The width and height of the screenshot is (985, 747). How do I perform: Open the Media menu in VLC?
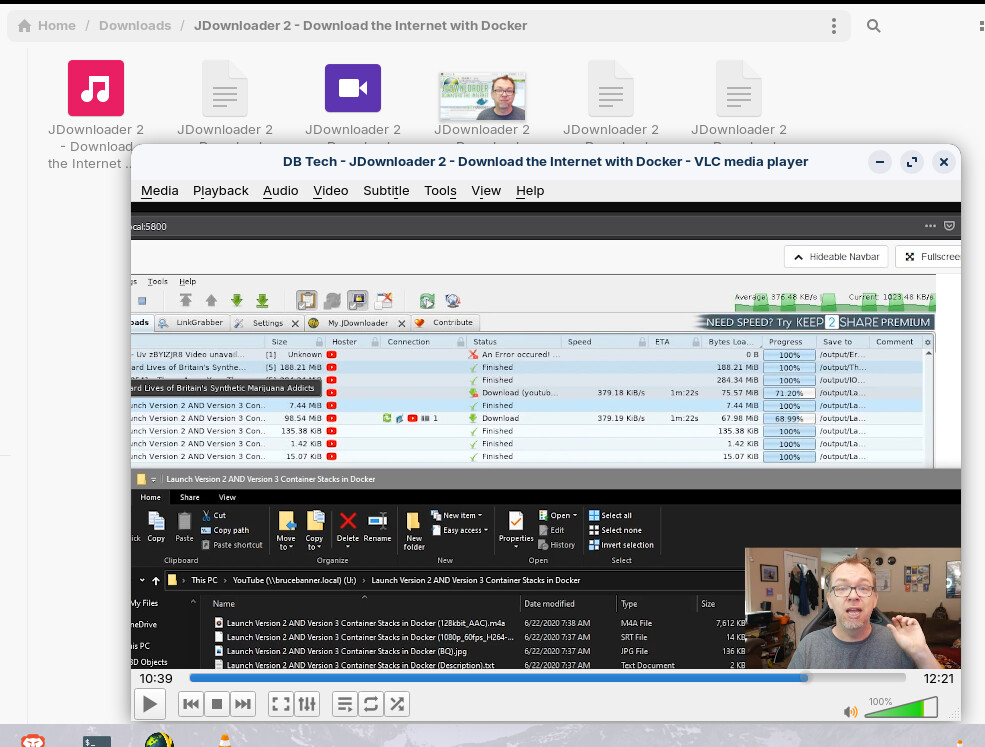pyautogui.click(x=160, y=191)
